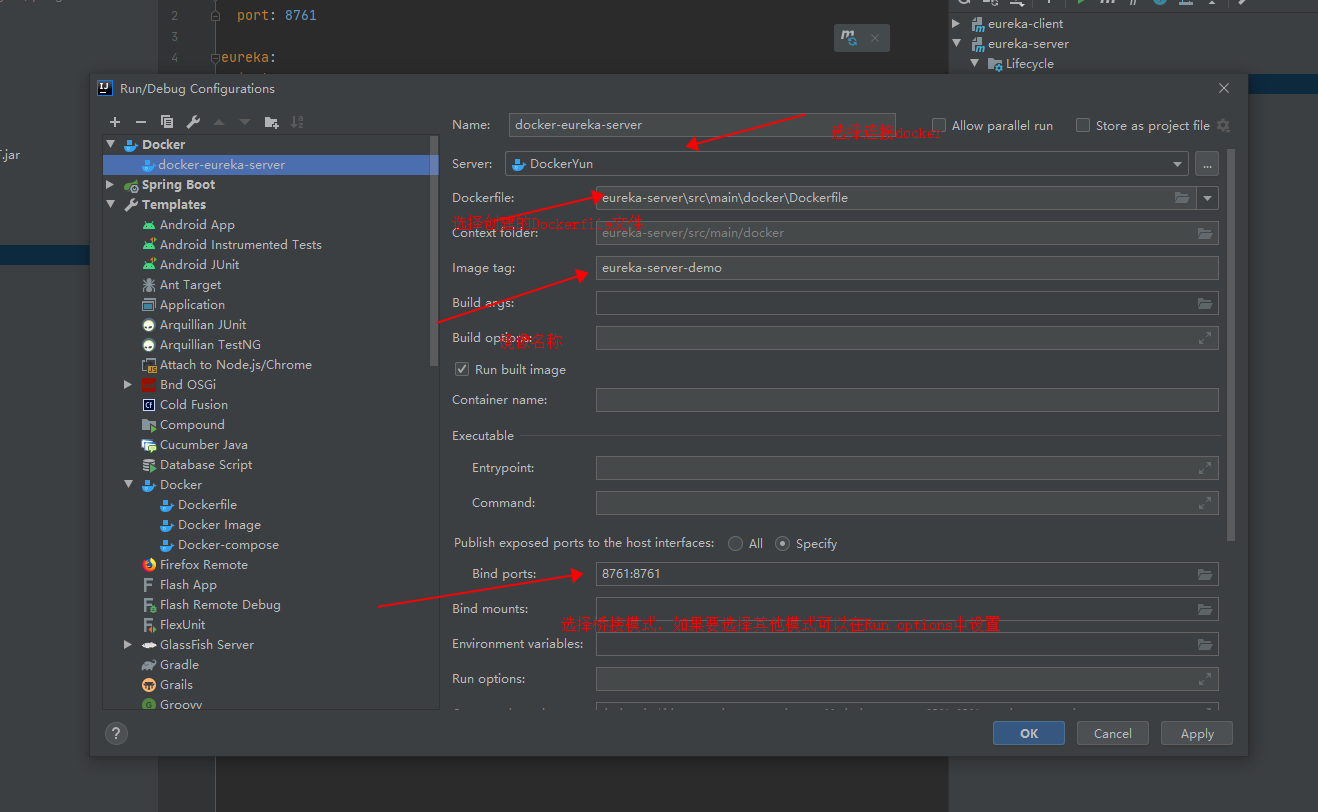Select Dockerfile template item

tap(207, 505)
